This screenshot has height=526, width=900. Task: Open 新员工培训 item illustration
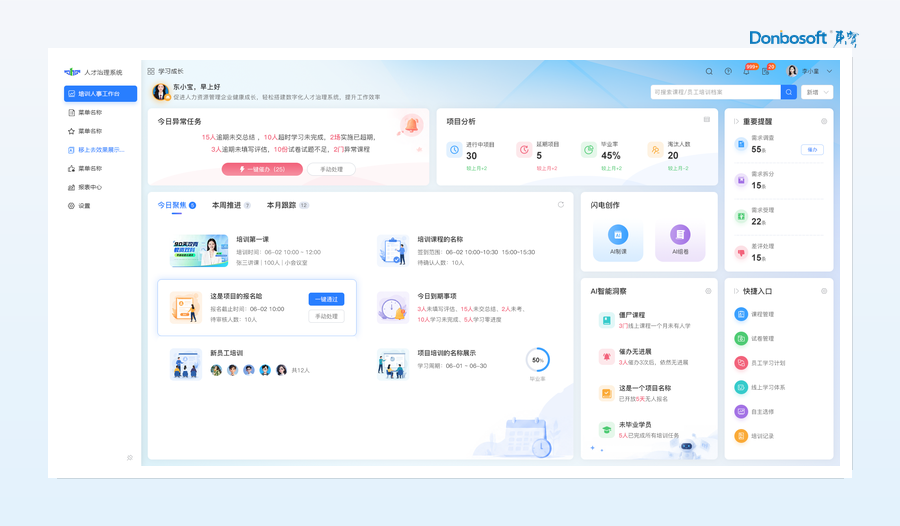[186, 363]
